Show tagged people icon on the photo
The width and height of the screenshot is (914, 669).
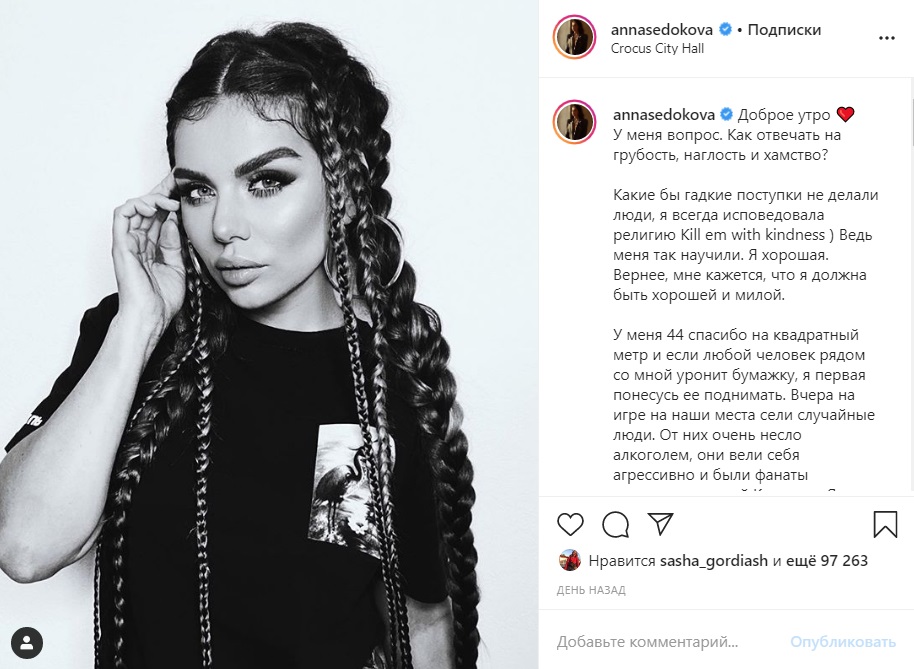point(27,643)
